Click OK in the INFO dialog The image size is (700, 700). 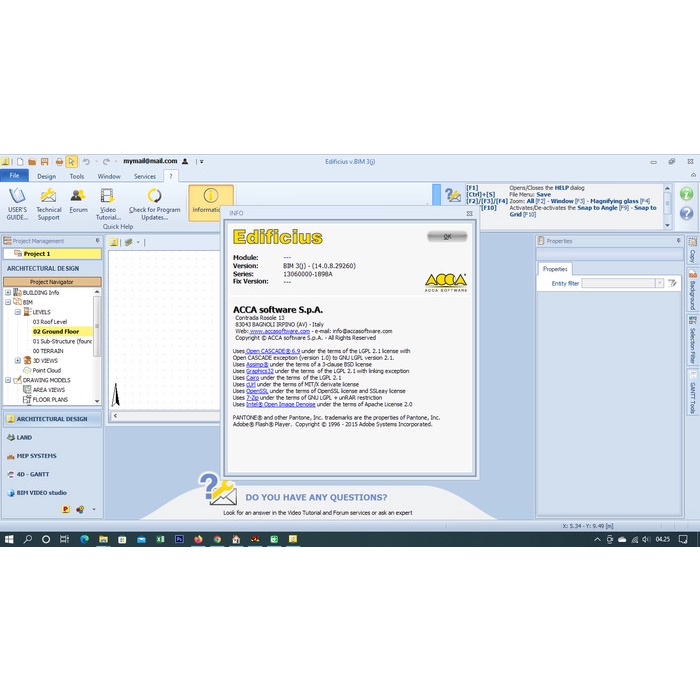click(447, 236)
